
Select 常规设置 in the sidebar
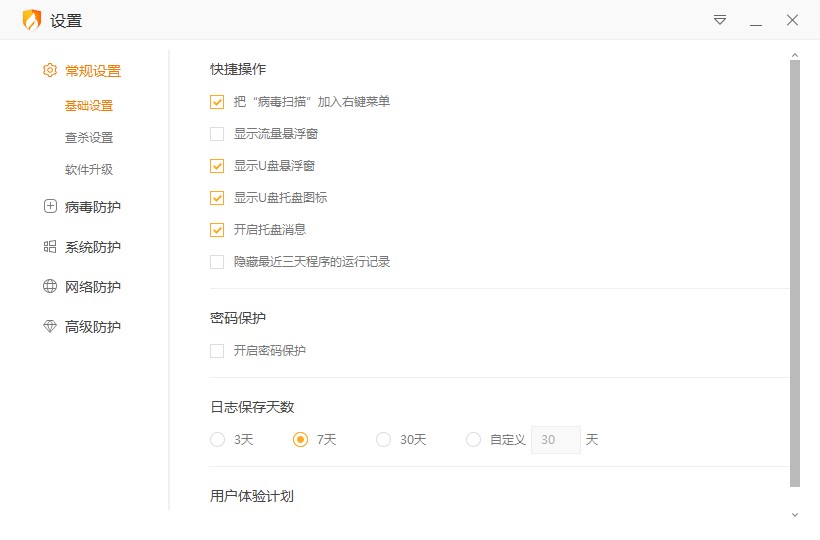[93, 71]
